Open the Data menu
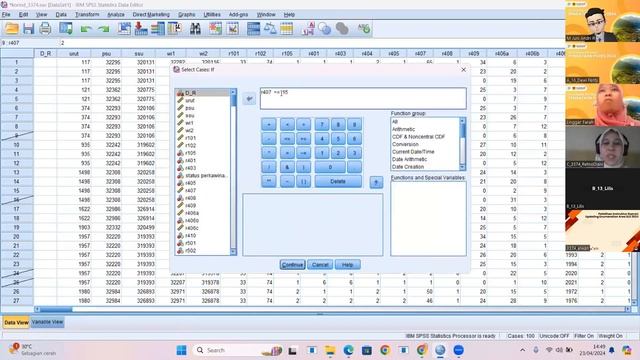The image size is (640, 360). tap(61, 14)
